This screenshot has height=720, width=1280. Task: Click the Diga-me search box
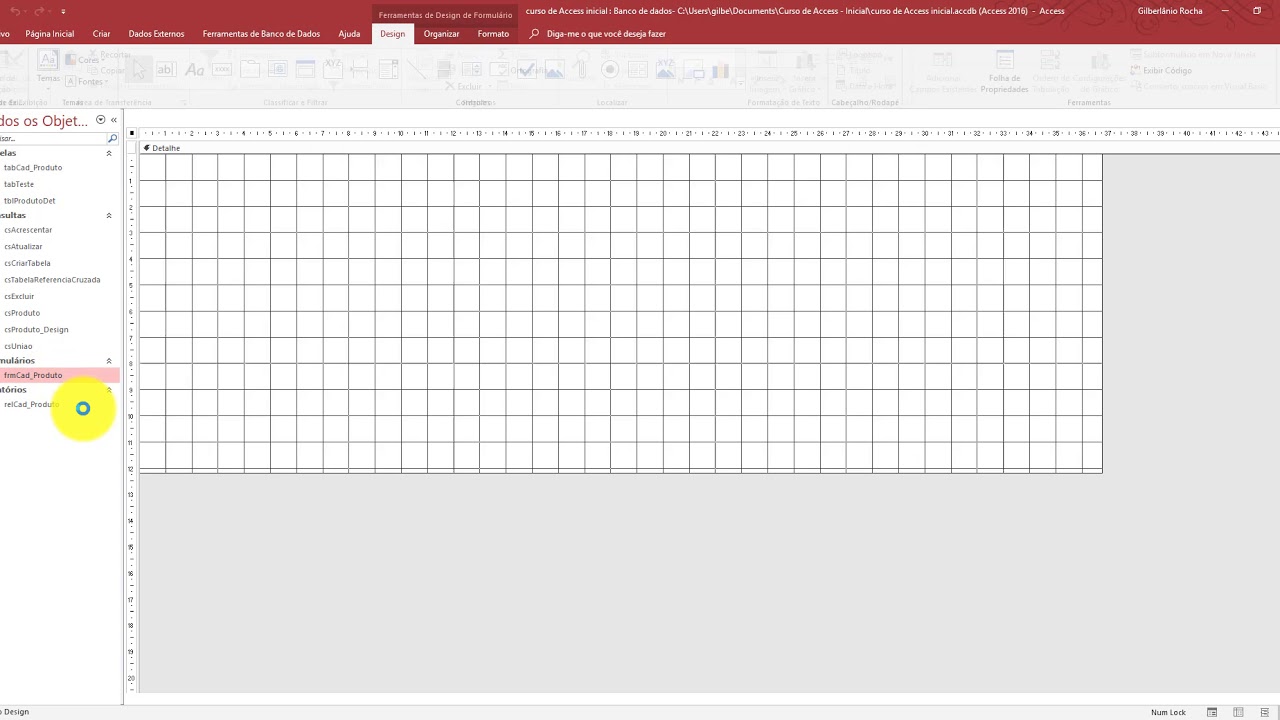pyautogui.click(x=598, y=34)
